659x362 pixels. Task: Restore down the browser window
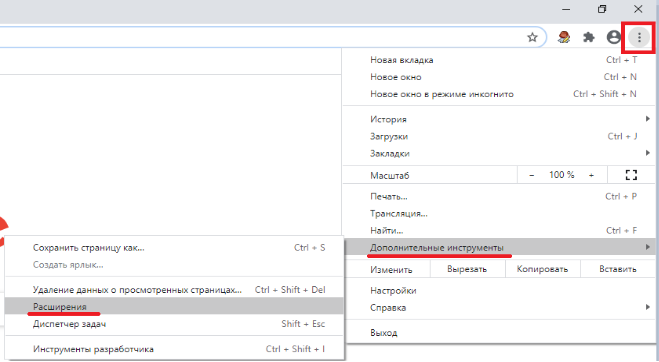pyautogui.click(x=602, y=9)
